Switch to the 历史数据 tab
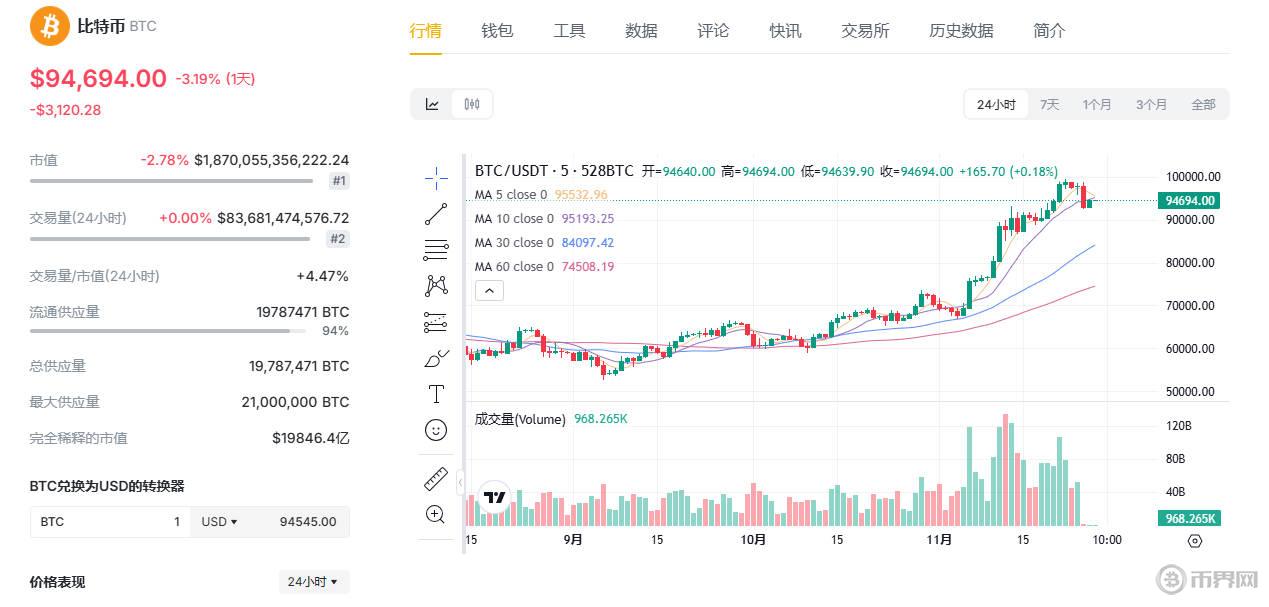This screenshot has height=607, width=1269. 961,30
